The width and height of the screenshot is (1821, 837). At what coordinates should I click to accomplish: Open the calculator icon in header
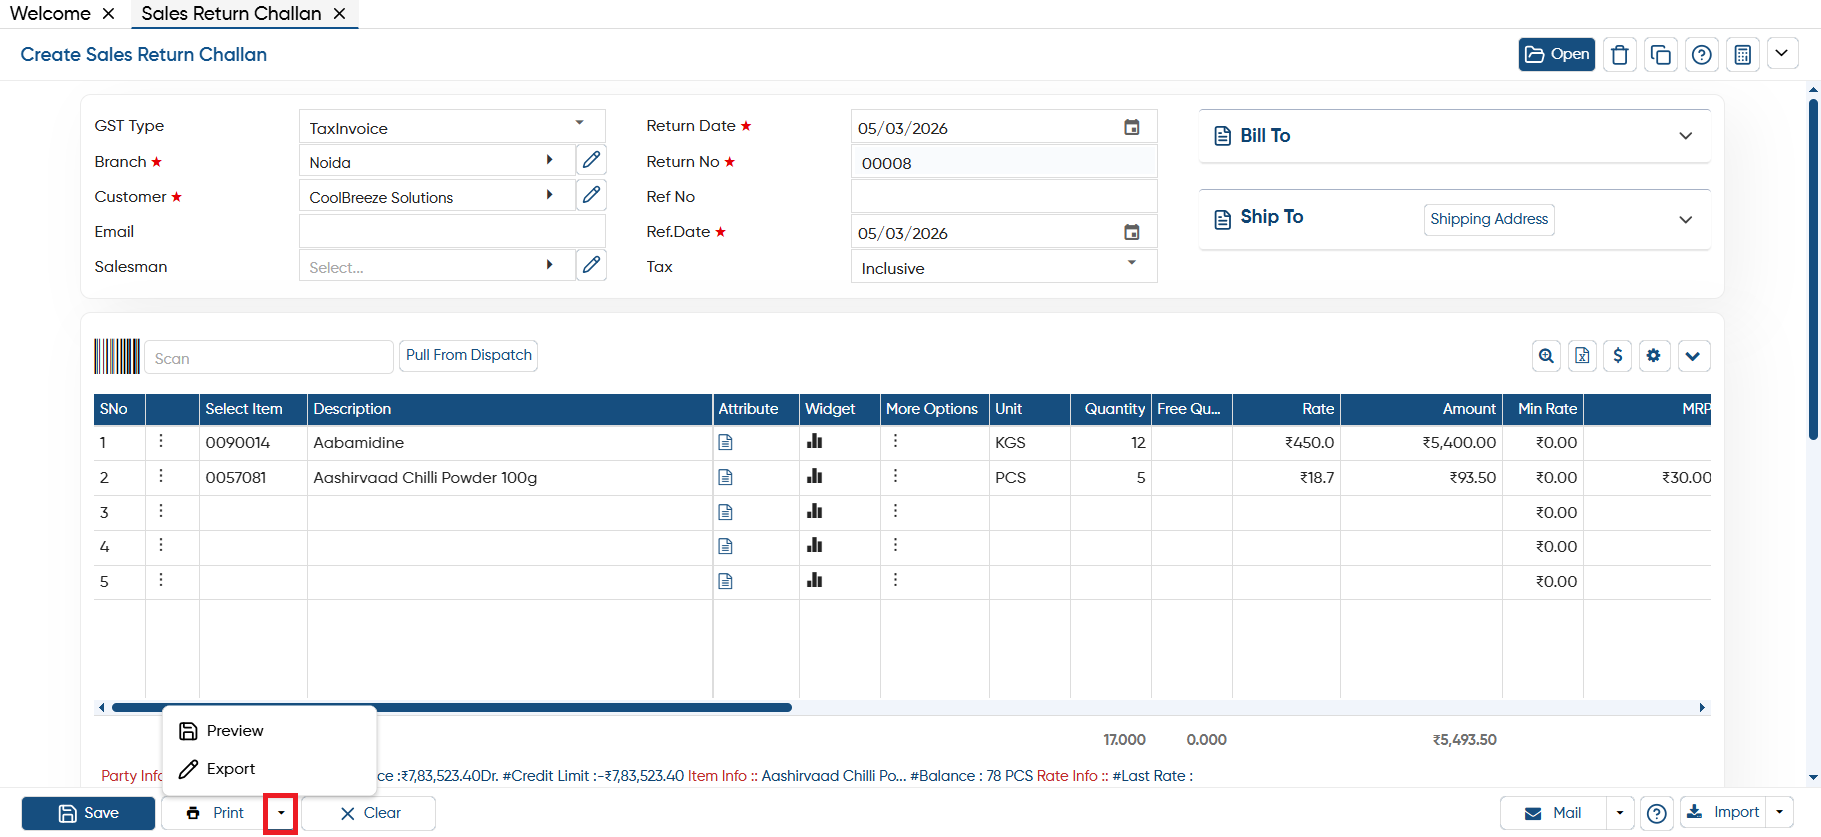point(1742,55)
